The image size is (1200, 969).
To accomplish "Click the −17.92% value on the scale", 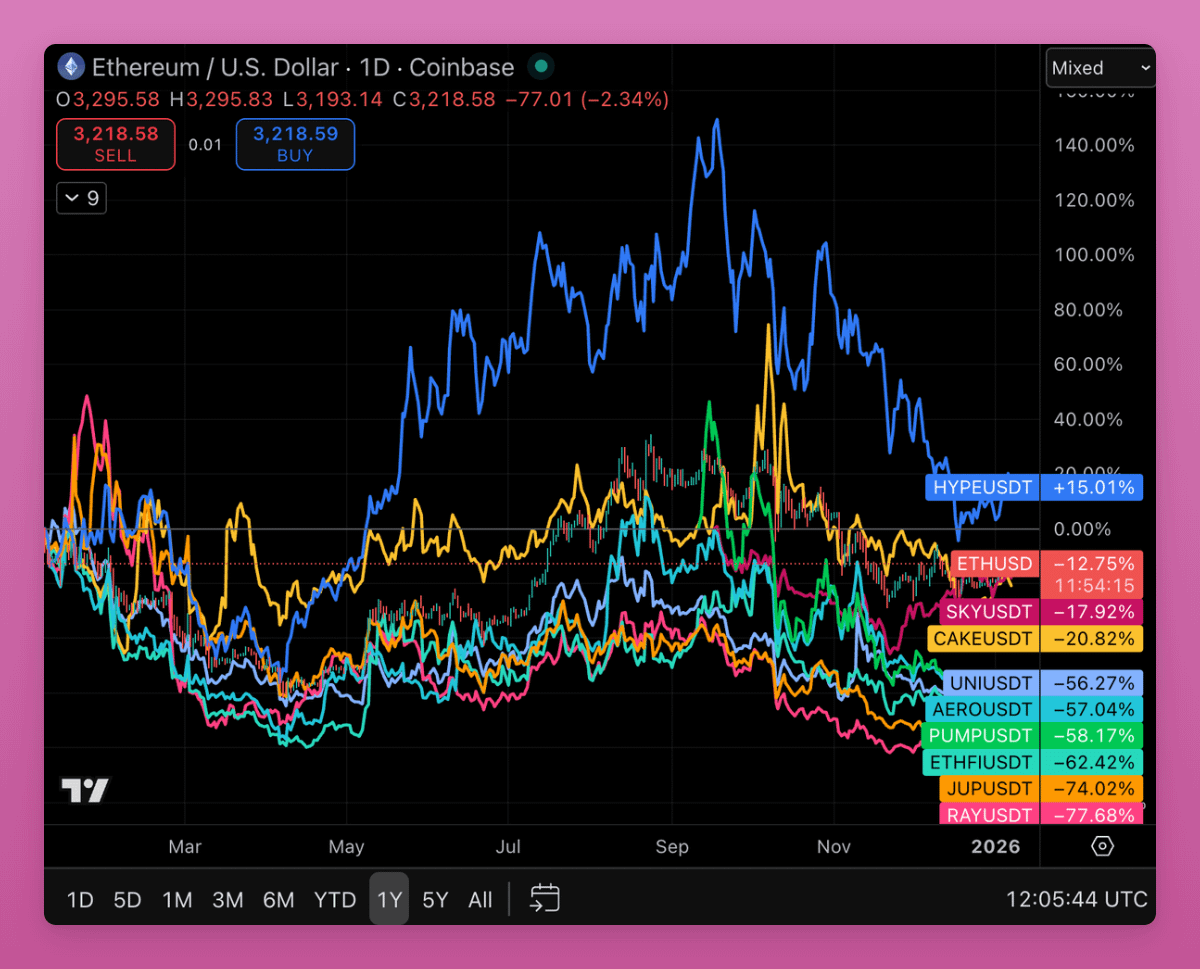I will [x=1094, y=611].
